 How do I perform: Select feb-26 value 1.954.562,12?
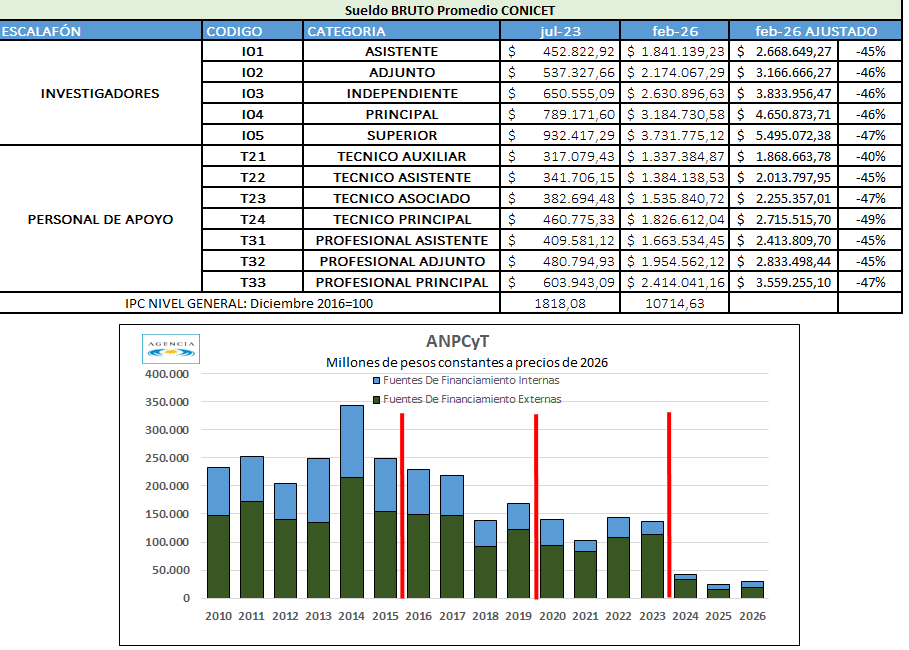click(x=675, y=262)
